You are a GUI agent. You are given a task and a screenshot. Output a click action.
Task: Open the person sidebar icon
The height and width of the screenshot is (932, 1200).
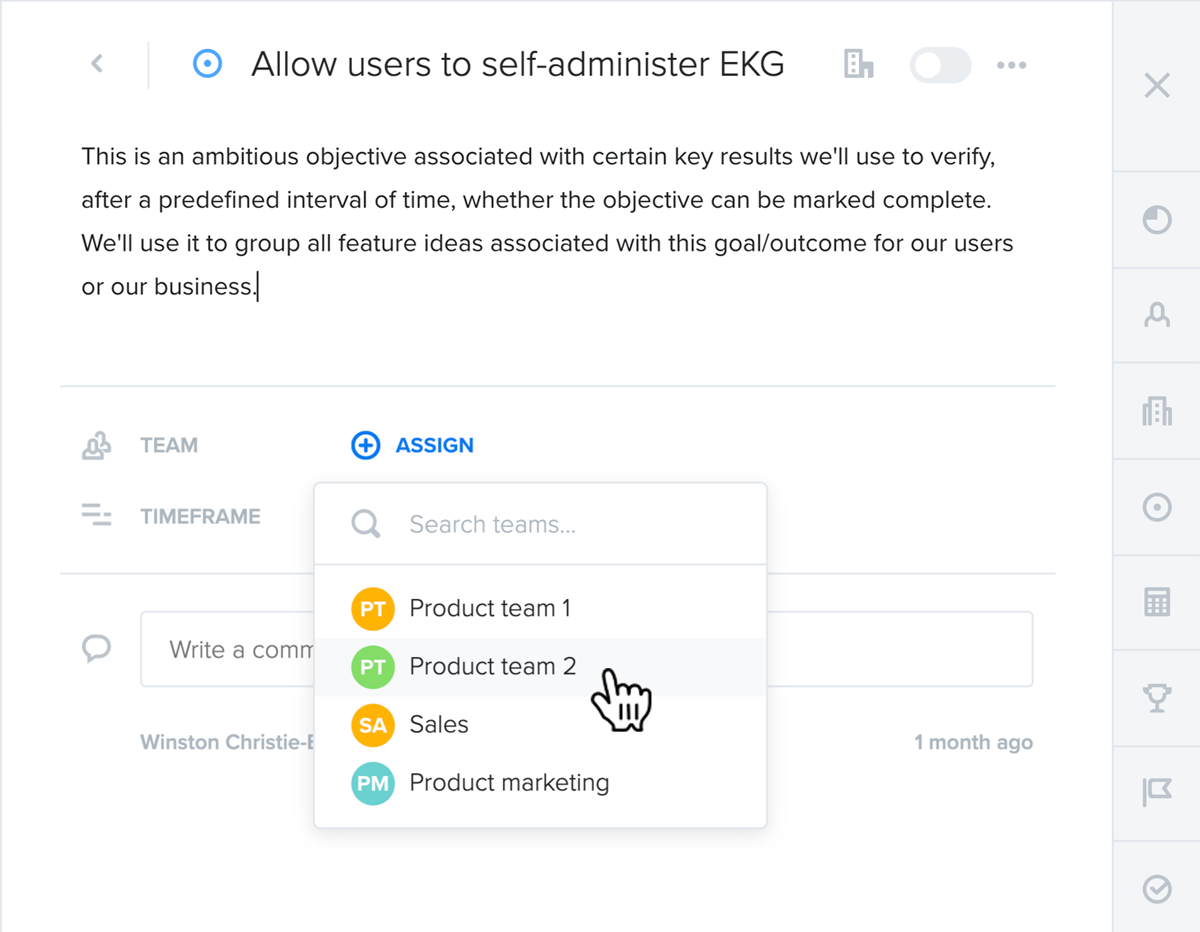pos(1157,316)
